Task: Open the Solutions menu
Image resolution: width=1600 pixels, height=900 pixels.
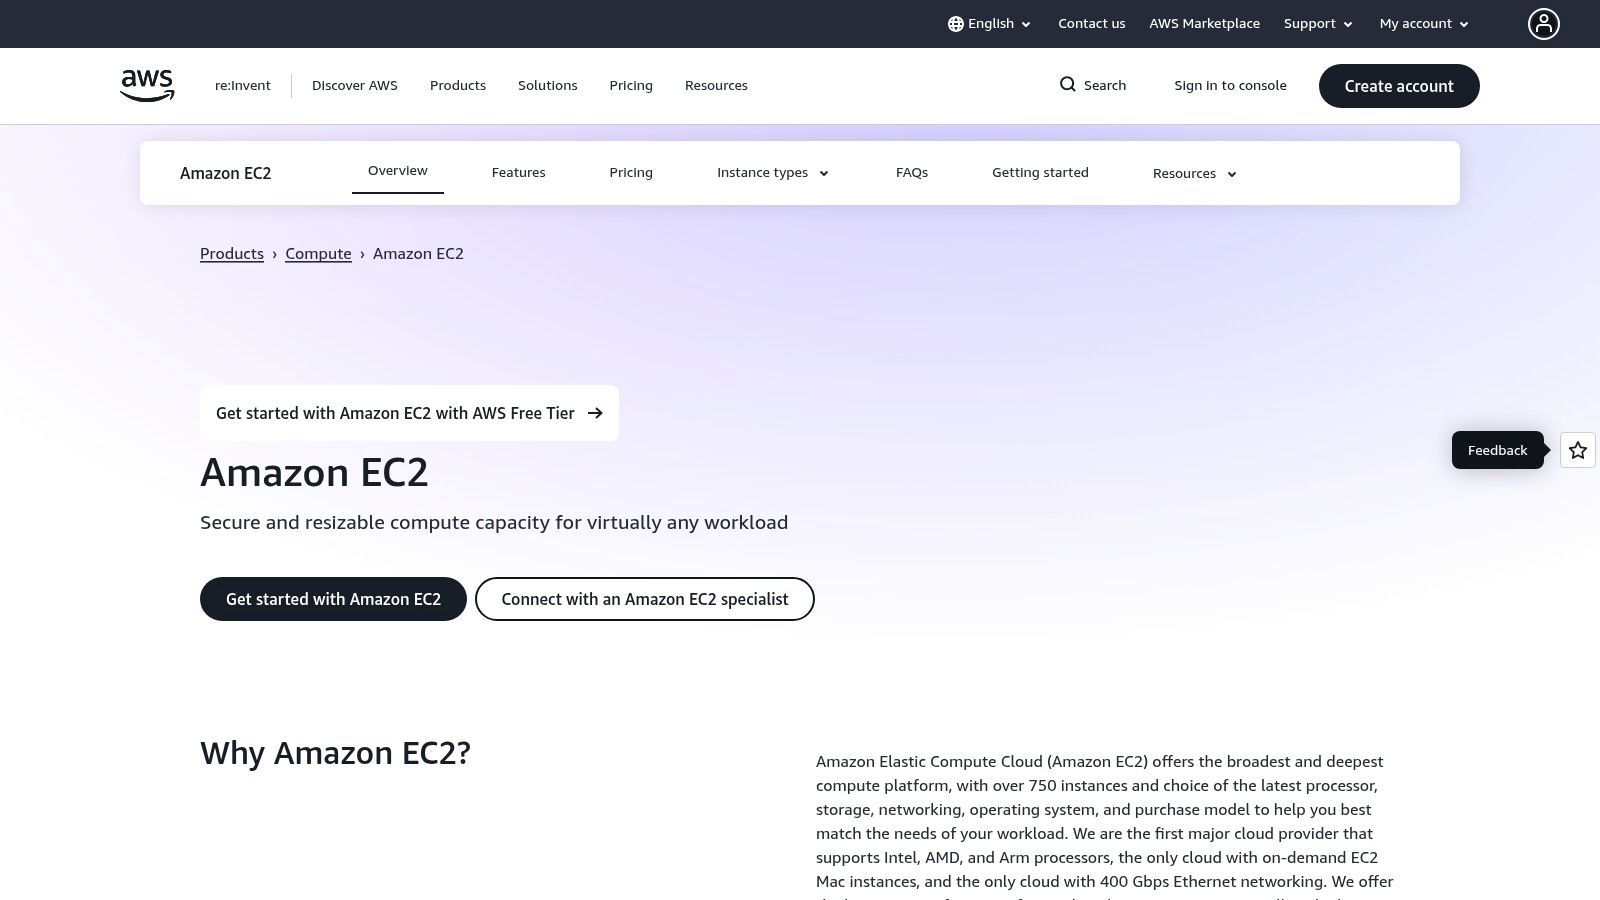Action: 547,85
